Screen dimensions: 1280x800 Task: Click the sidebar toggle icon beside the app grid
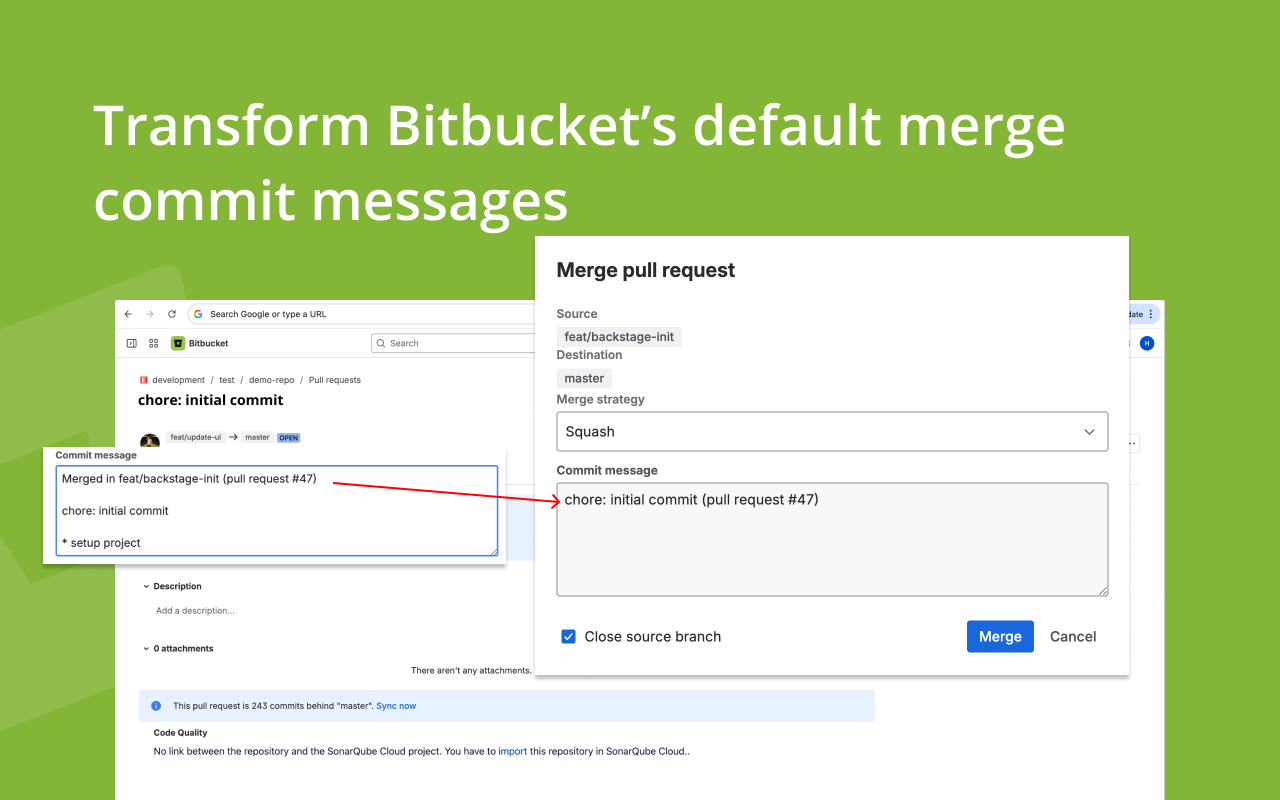pos(131,343)
